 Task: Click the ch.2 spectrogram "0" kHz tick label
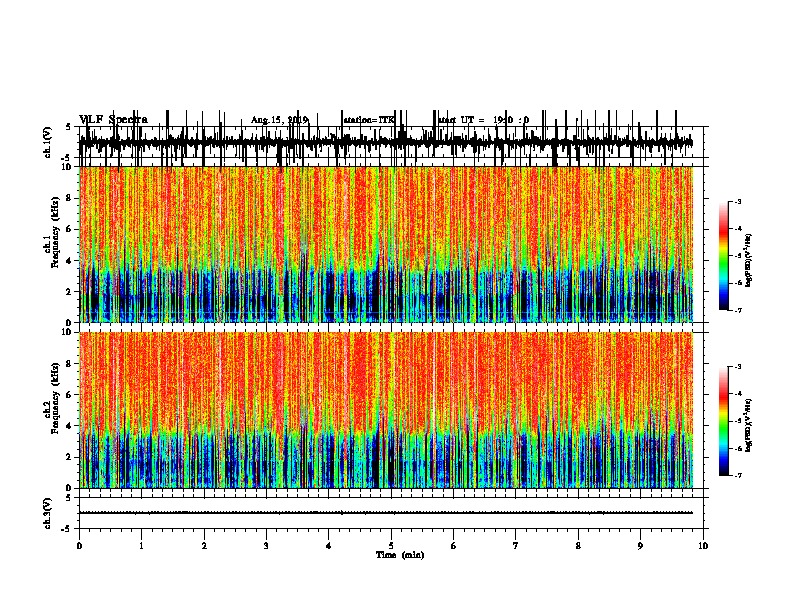point(70,488)
